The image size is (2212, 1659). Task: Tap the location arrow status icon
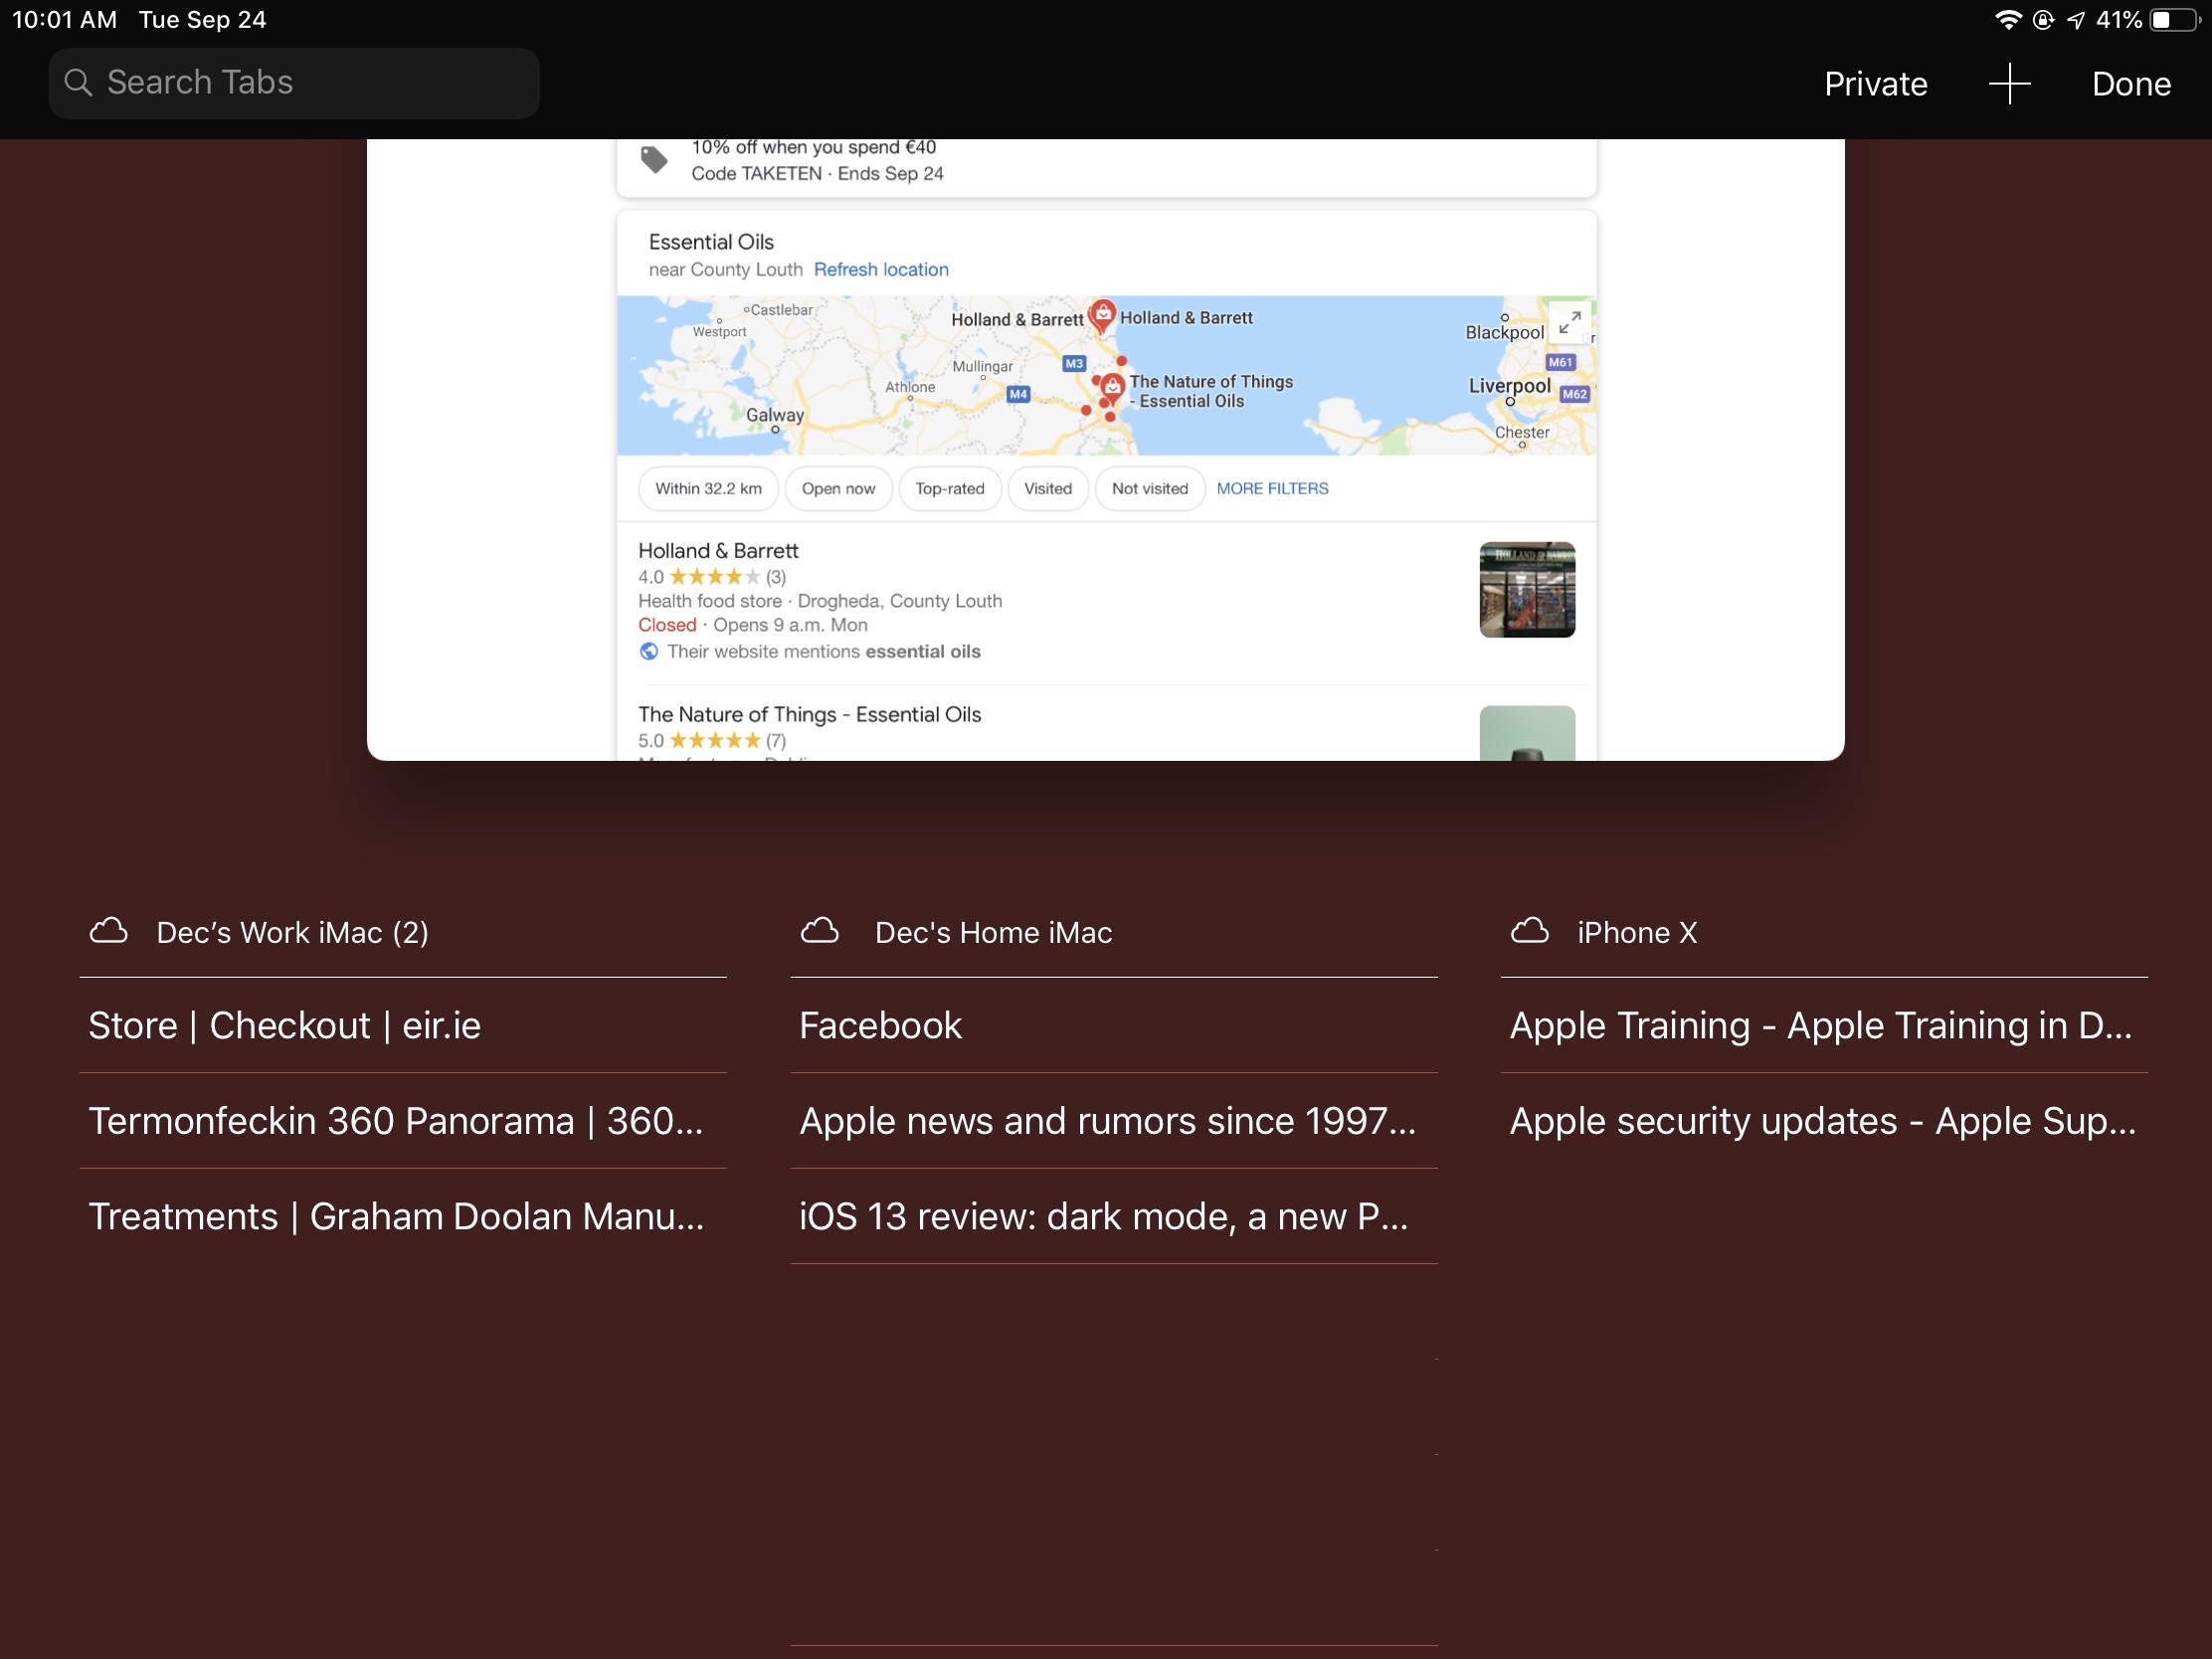pyautogui.click(x=2076, y=20)
